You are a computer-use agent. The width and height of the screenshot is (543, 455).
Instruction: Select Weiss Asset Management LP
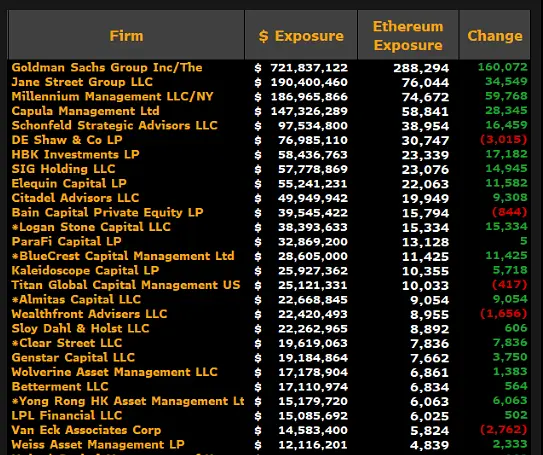coord(98,445)
